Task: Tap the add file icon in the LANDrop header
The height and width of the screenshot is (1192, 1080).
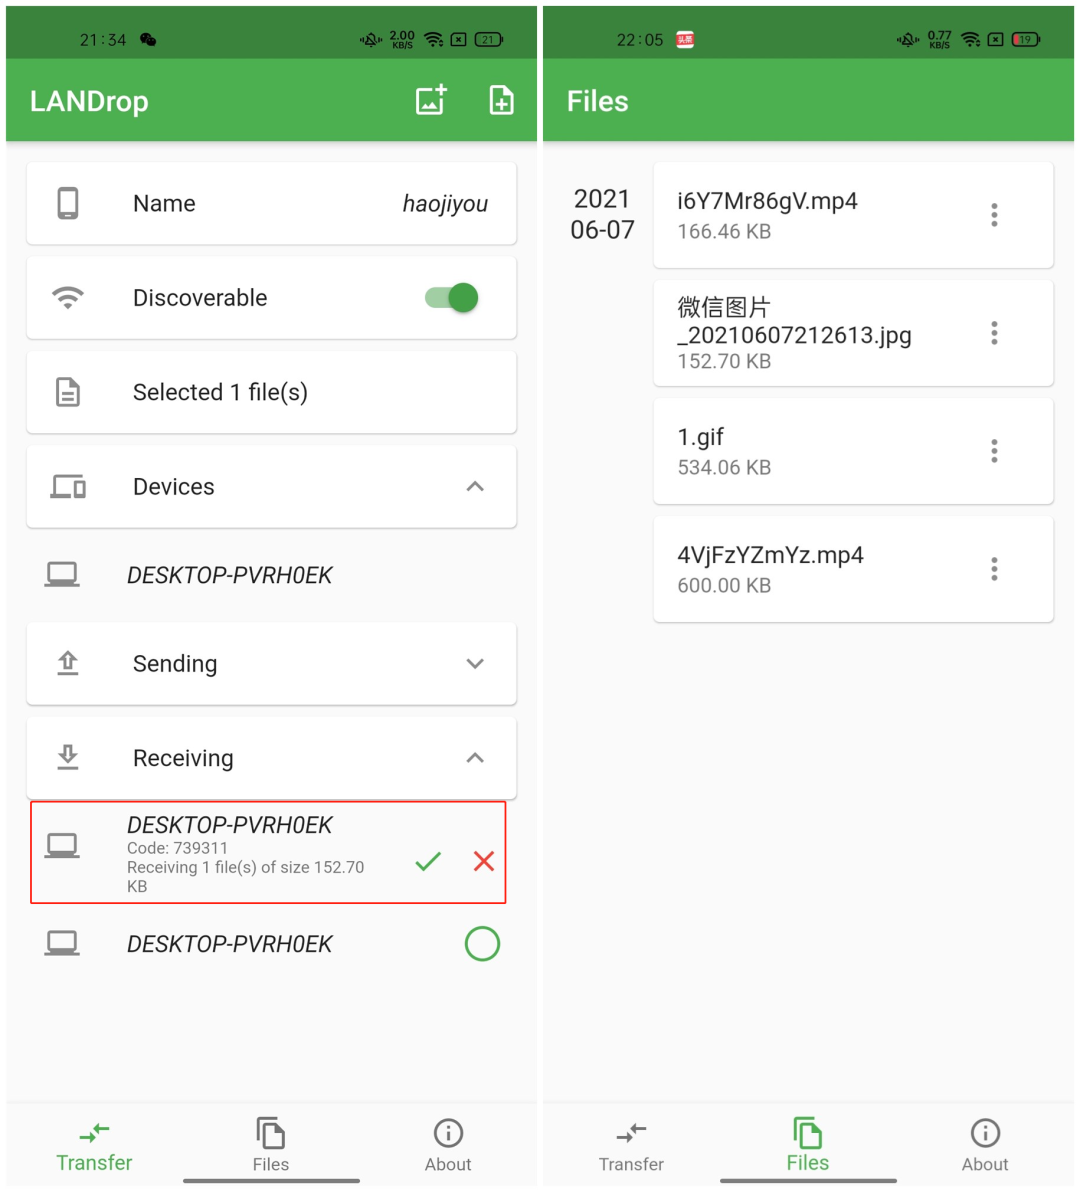Action: (501, 100)
